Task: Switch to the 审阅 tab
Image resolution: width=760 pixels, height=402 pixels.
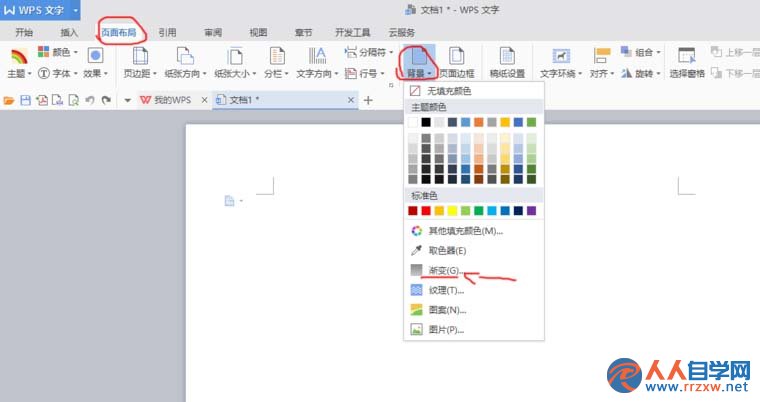Action: [213, 32]
